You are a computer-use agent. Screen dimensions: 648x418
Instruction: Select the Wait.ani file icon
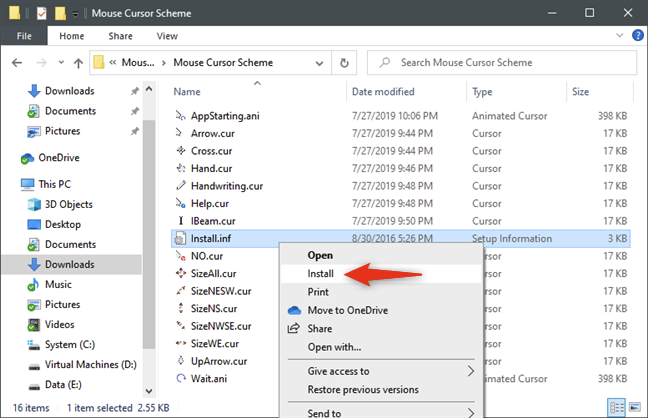pyautogui.click(x=181, y=379)
